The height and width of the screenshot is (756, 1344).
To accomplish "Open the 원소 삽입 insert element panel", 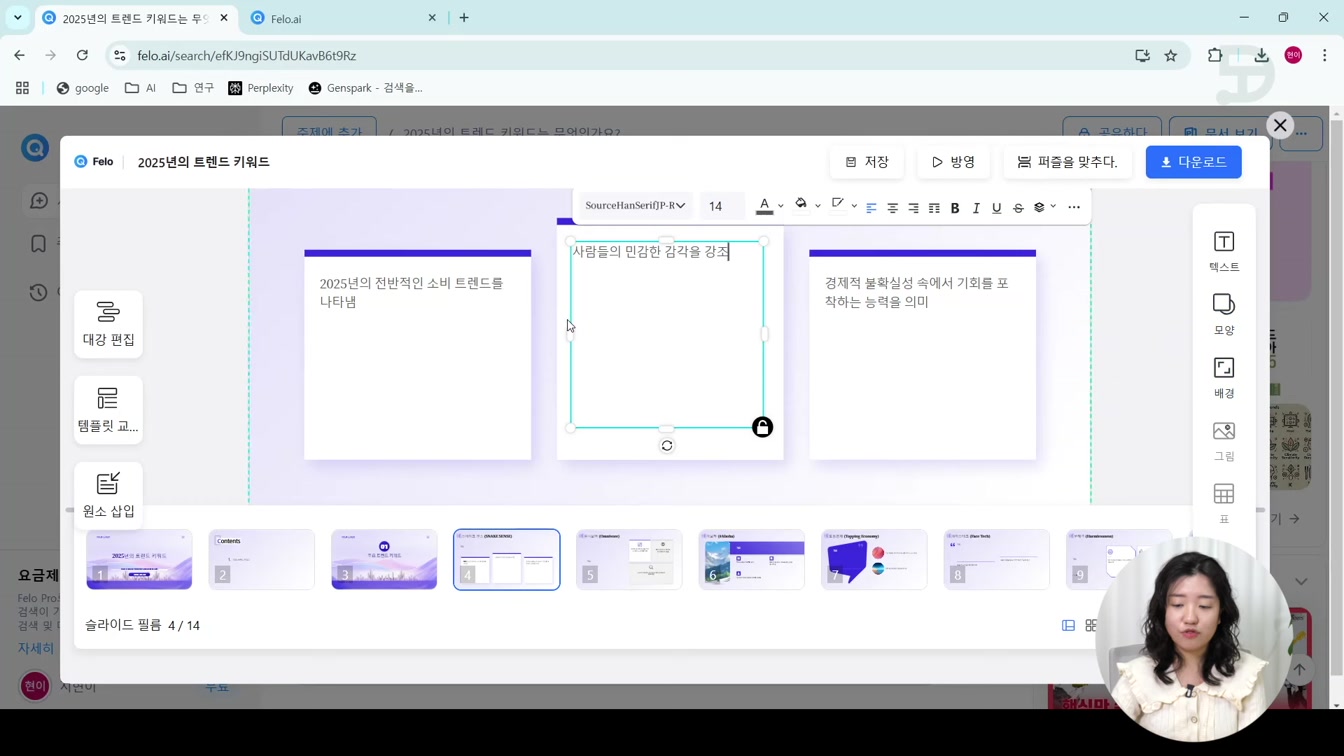I will click(x=108, y=496).
